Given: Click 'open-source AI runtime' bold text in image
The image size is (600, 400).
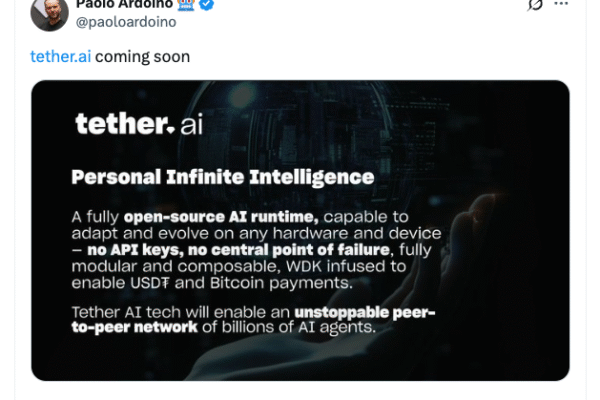Looking at the screenshot, I should [221, 217].
